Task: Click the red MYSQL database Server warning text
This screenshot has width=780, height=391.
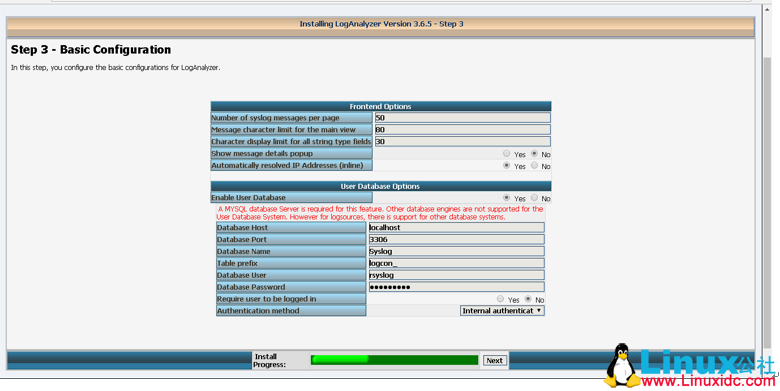Action: point(381,213)
